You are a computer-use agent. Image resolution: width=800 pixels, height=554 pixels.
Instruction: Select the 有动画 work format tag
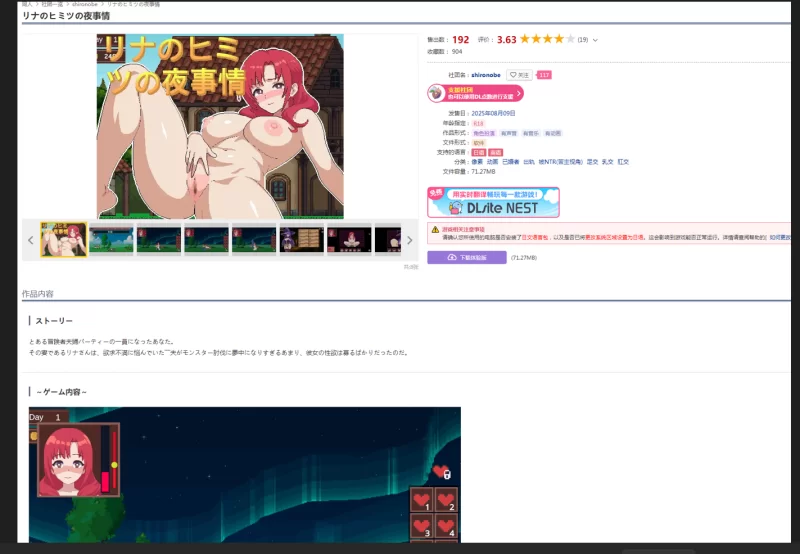tap(553, 133)
